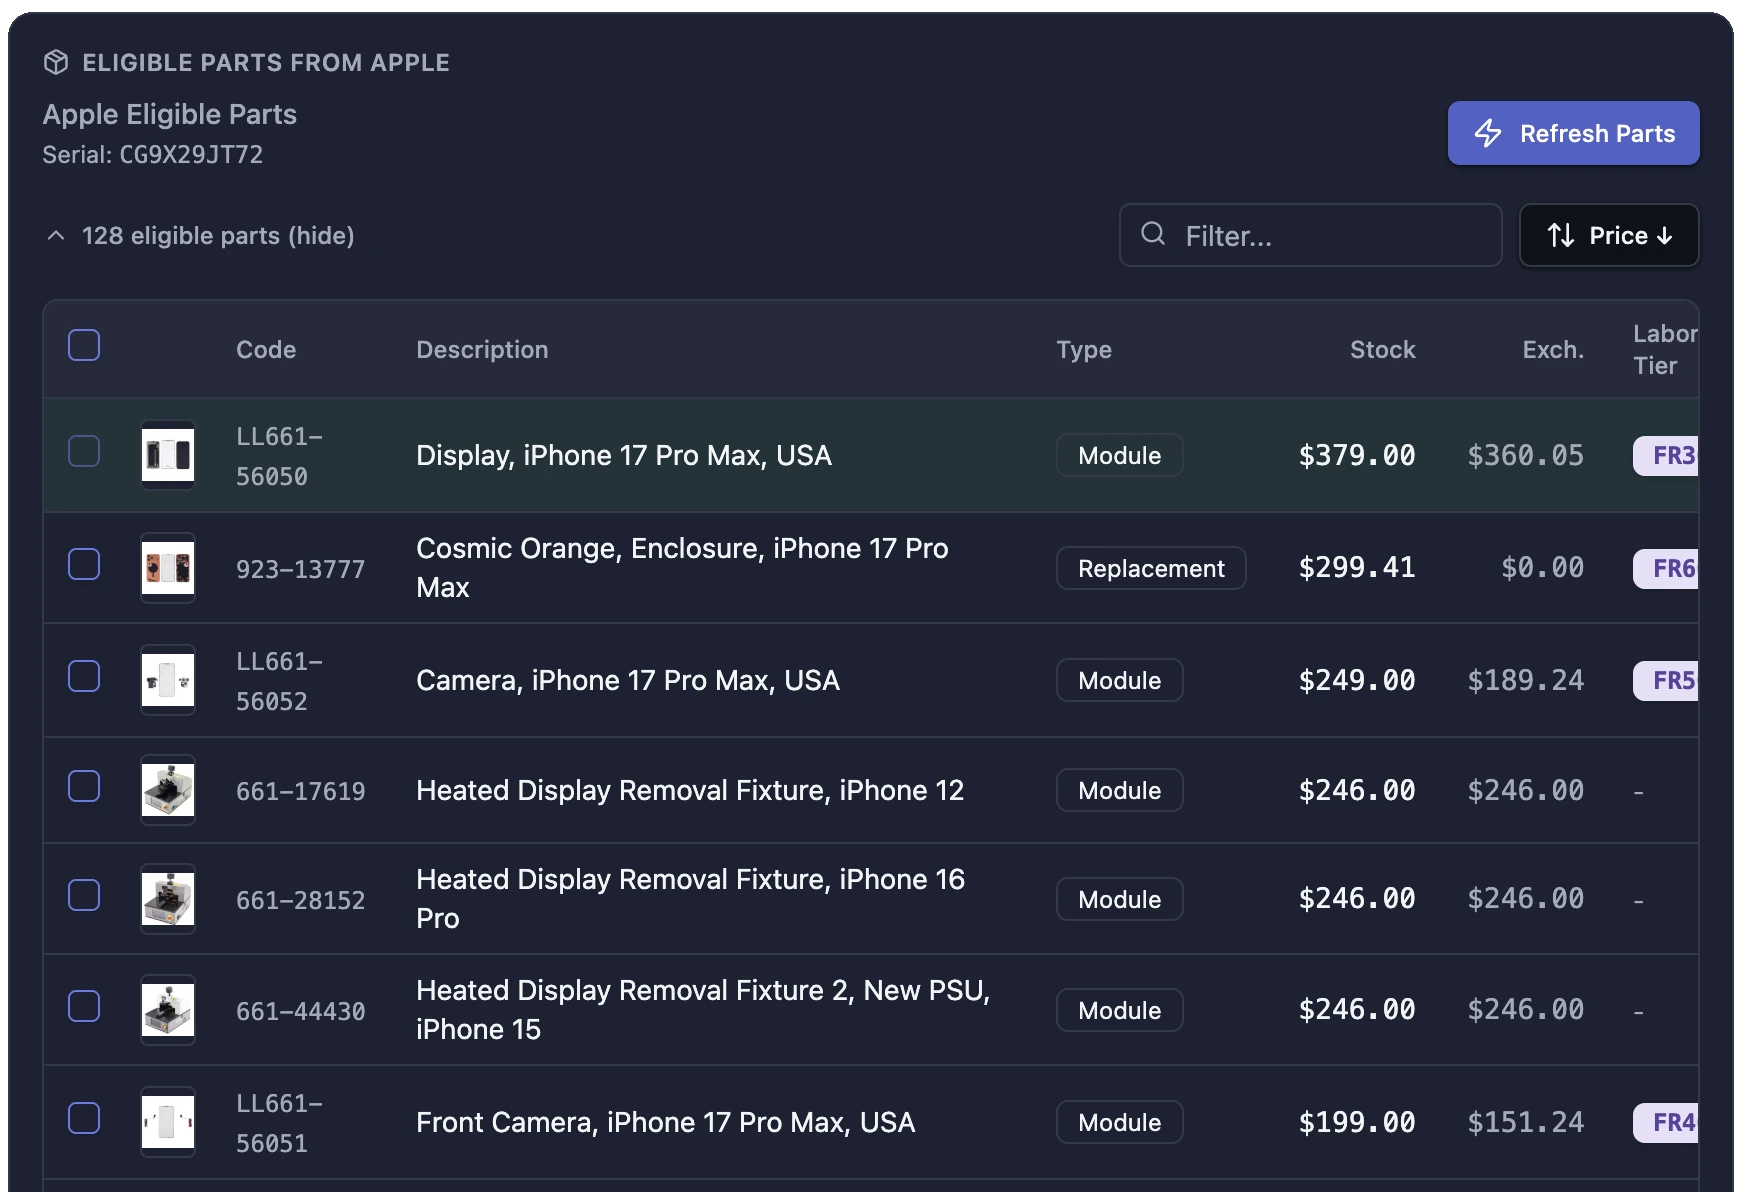The image size is (1744, 1192).
Task: Click the Replacement type badge
Action: (x=1151, y=568)
